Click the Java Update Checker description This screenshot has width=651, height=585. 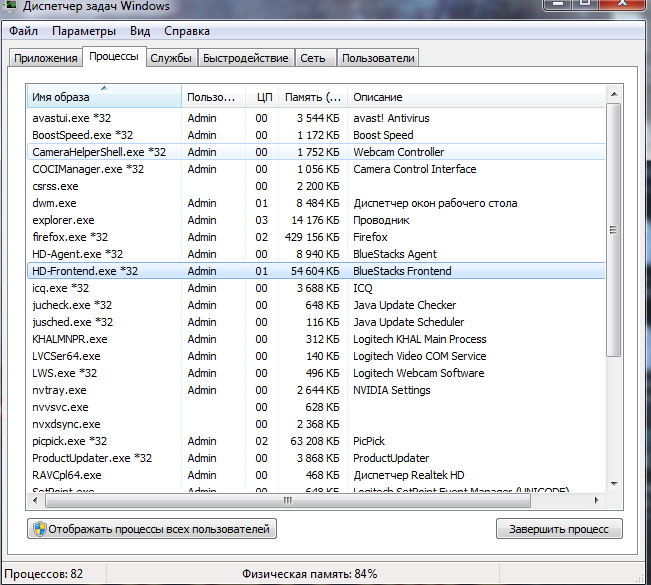point(405,305)
